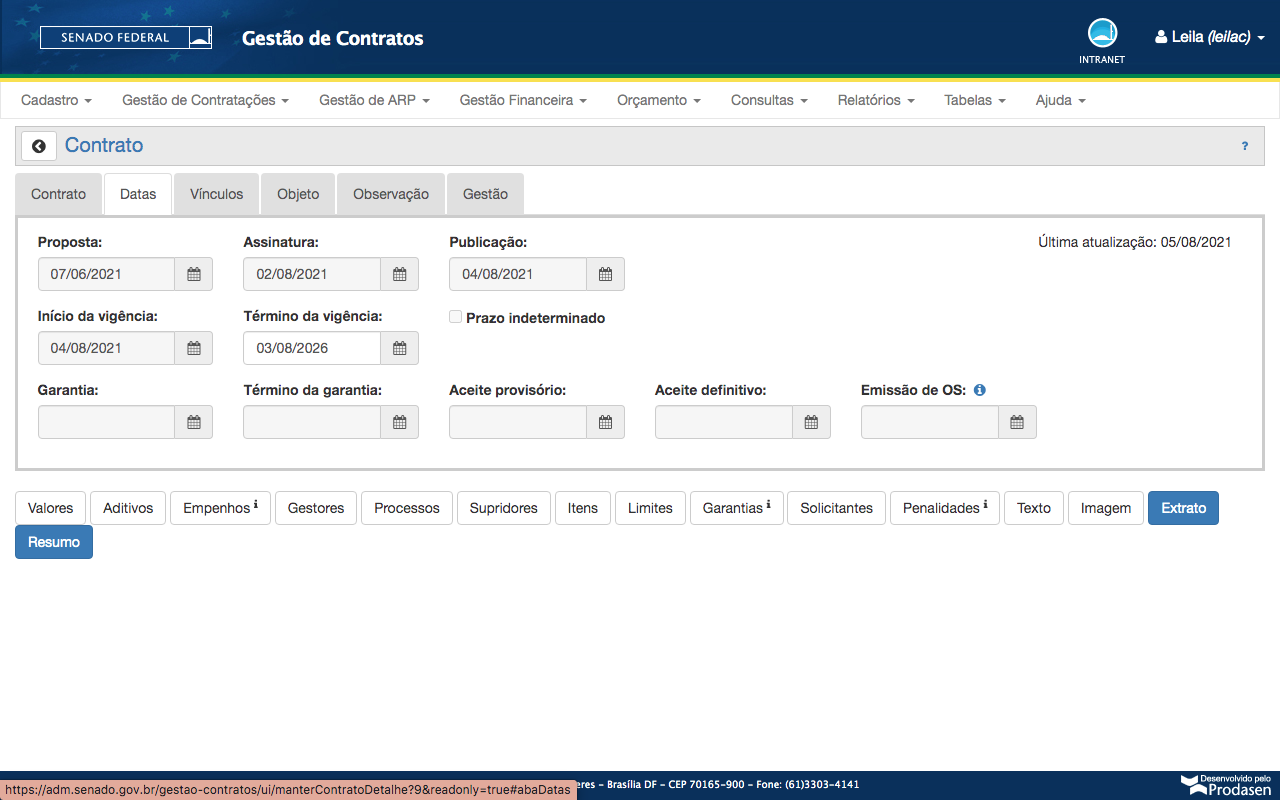The width and height of the screenshot is (1280, 800).
Task: Open the Intranet icon in header
Action: click(x=1102, y=35)
